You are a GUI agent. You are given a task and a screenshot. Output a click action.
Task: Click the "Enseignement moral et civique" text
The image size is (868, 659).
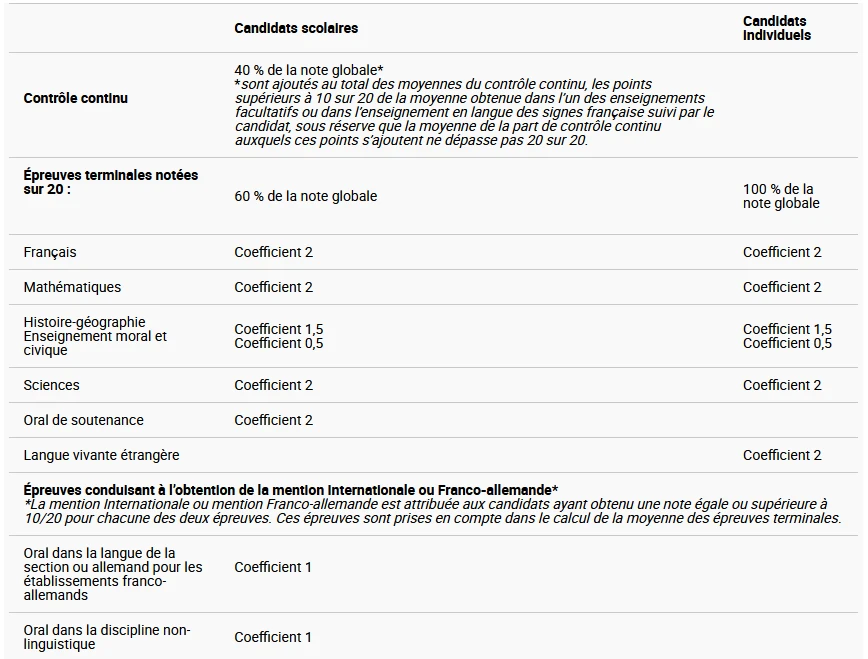click(94, 343)
